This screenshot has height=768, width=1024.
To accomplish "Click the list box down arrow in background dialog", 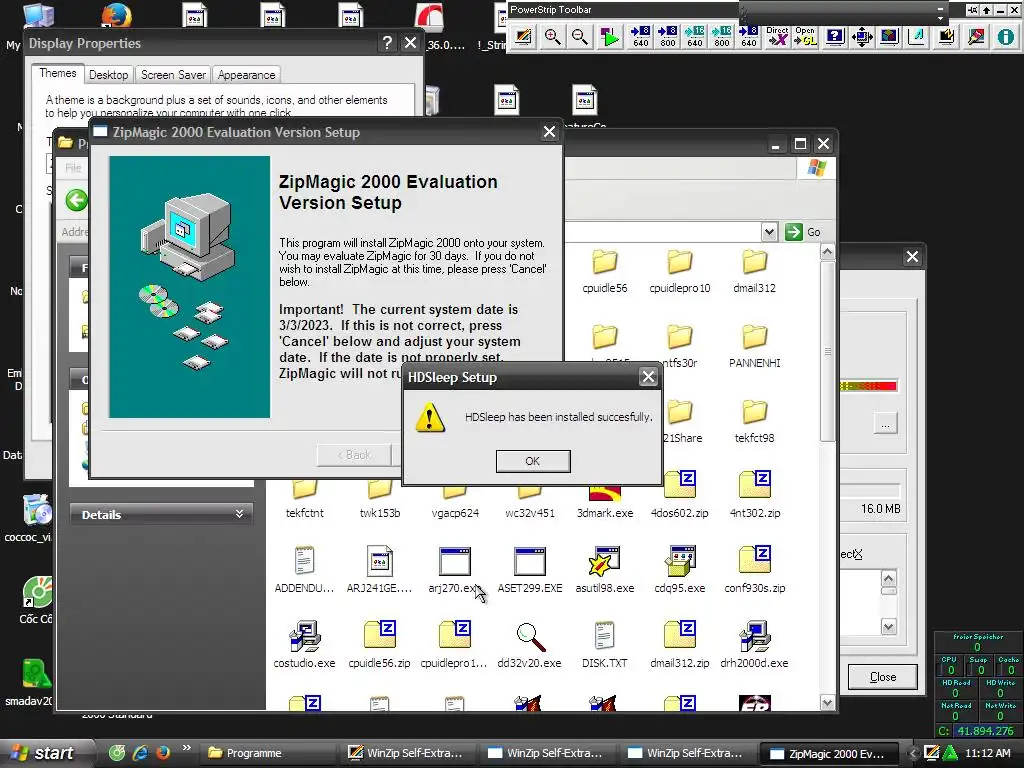I will pyautogui.click(x=888, y=627).
